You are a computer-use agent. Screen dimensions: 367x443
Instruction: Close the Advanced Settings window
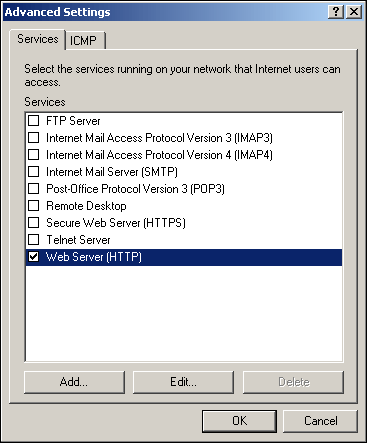[x=354, y=12]
